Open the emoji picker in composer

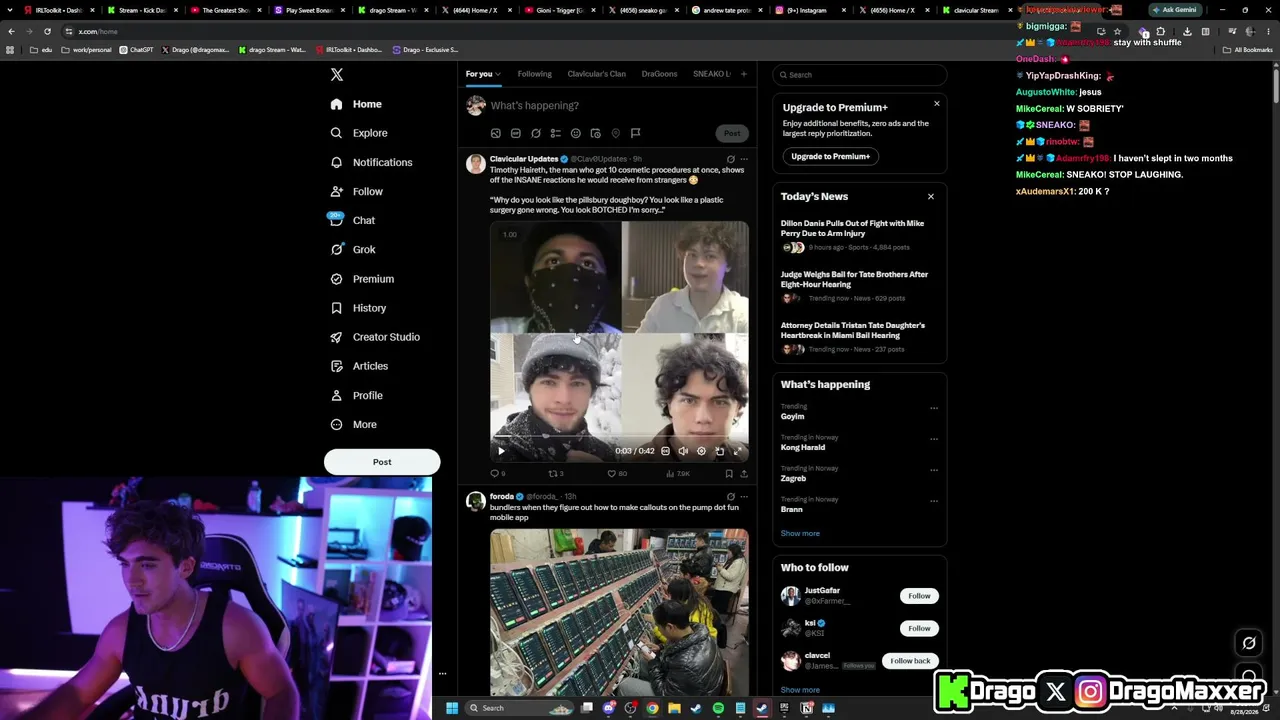575,133
